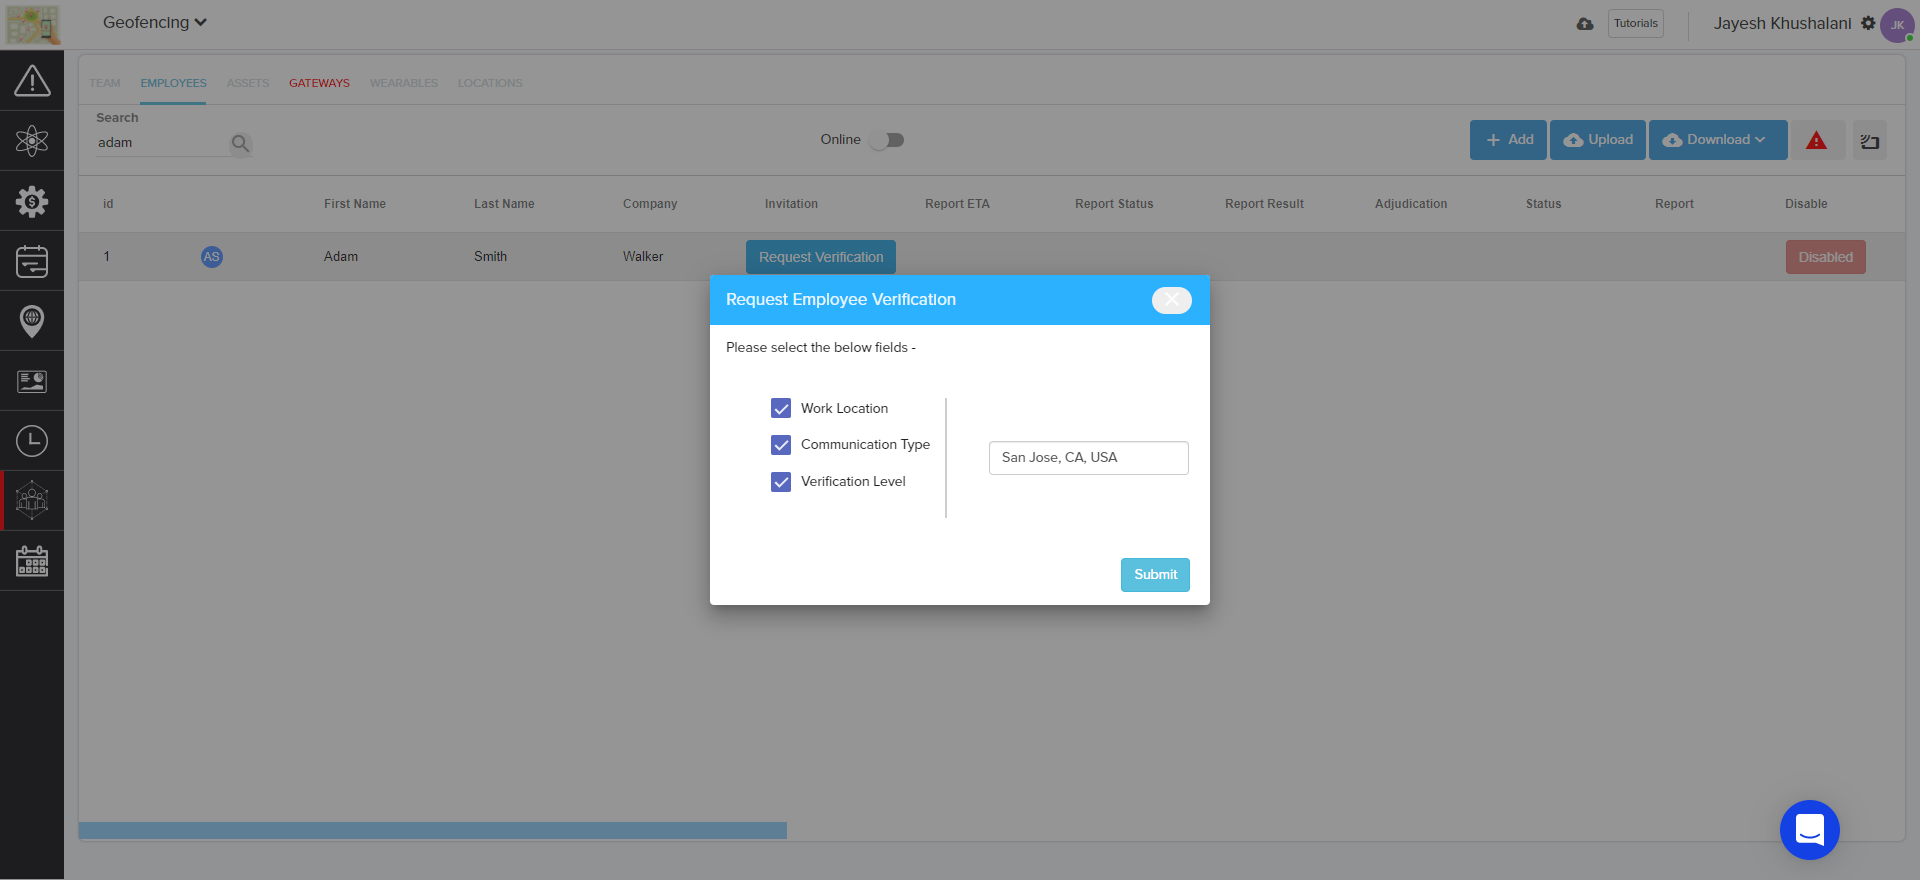Click the folder icon beside warning button
Image resolution: width=1920 pixels, height=880 pixels.
1870,141
